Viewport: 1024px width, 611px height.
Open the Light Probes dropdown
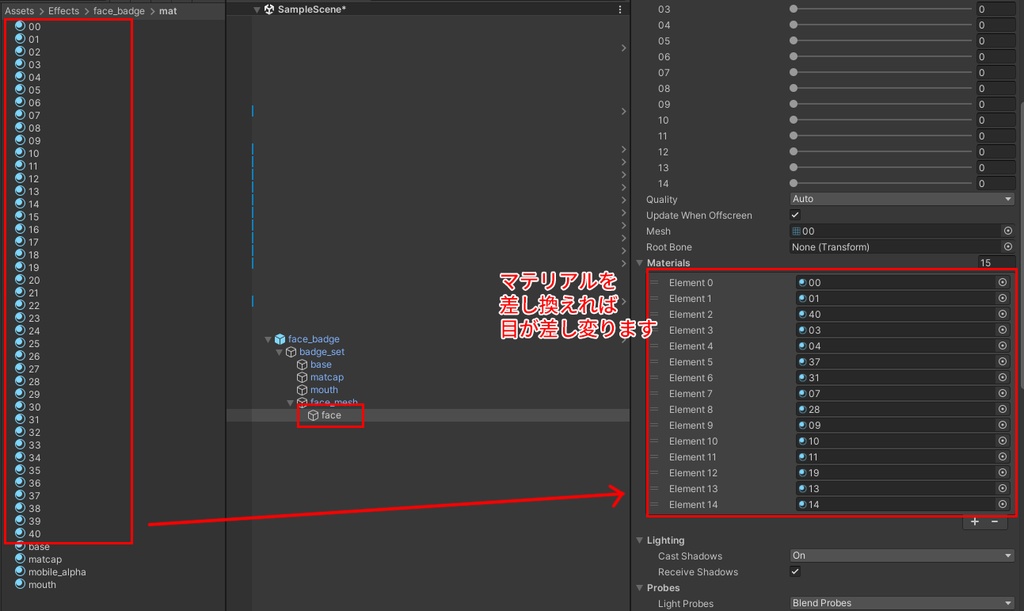click(x=902, y=603)
